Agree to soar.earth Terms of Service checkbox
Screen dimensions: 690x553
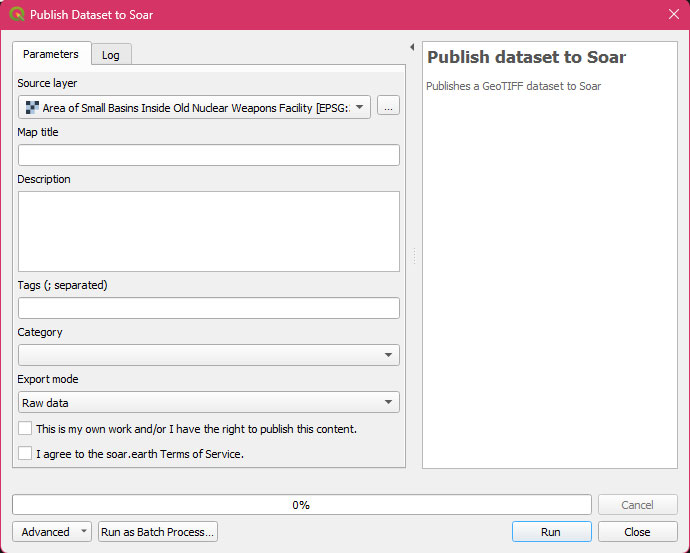click(x=25, y=453)
